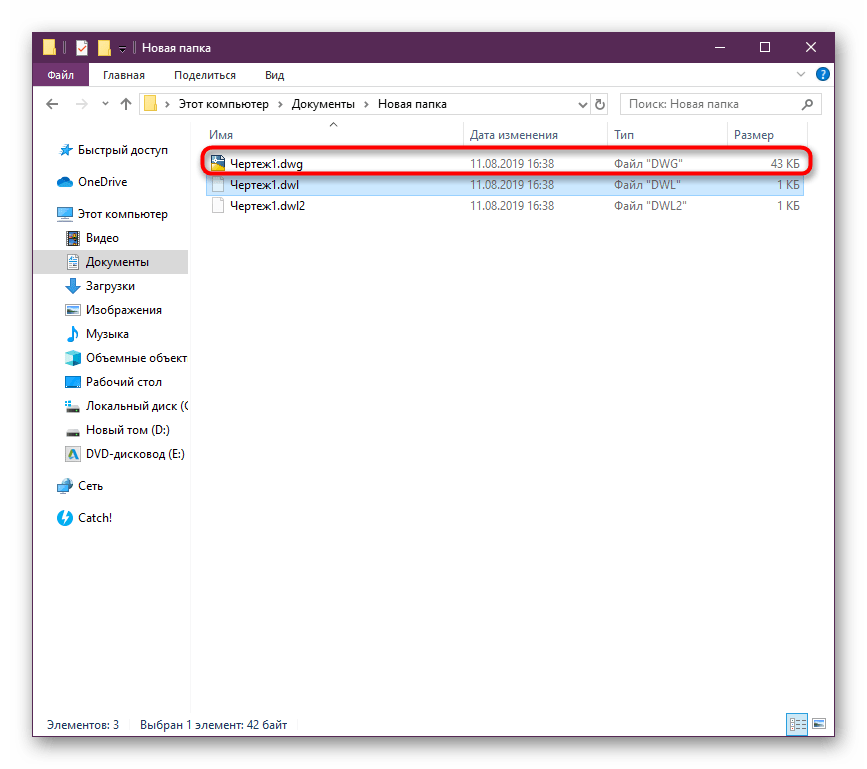Switch to the Поделиться ribbon tab

(205, 75)
